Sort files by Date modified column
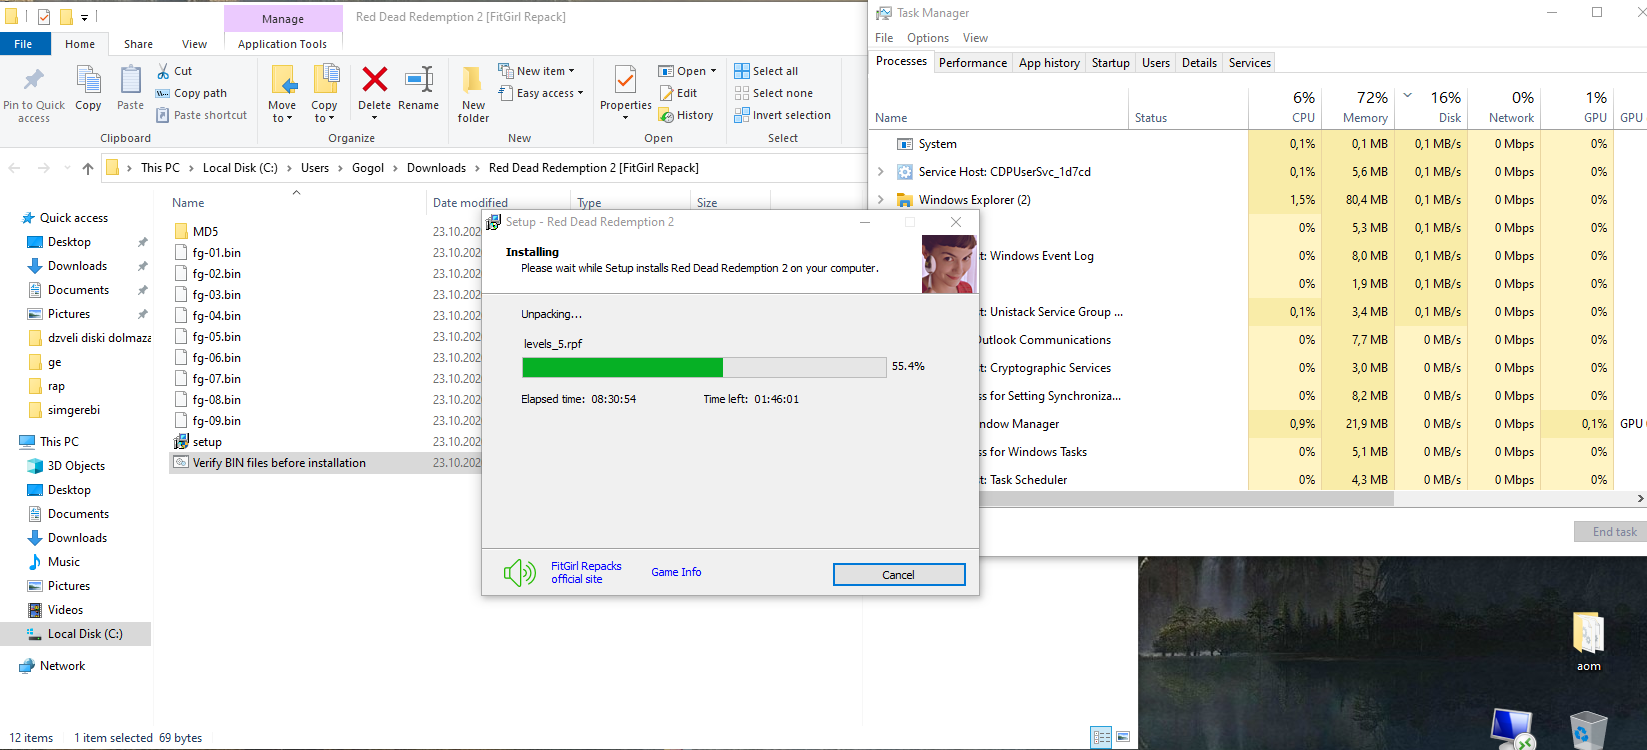The image size is (1647, 750). pyautogui.click(x=470, y=203)
